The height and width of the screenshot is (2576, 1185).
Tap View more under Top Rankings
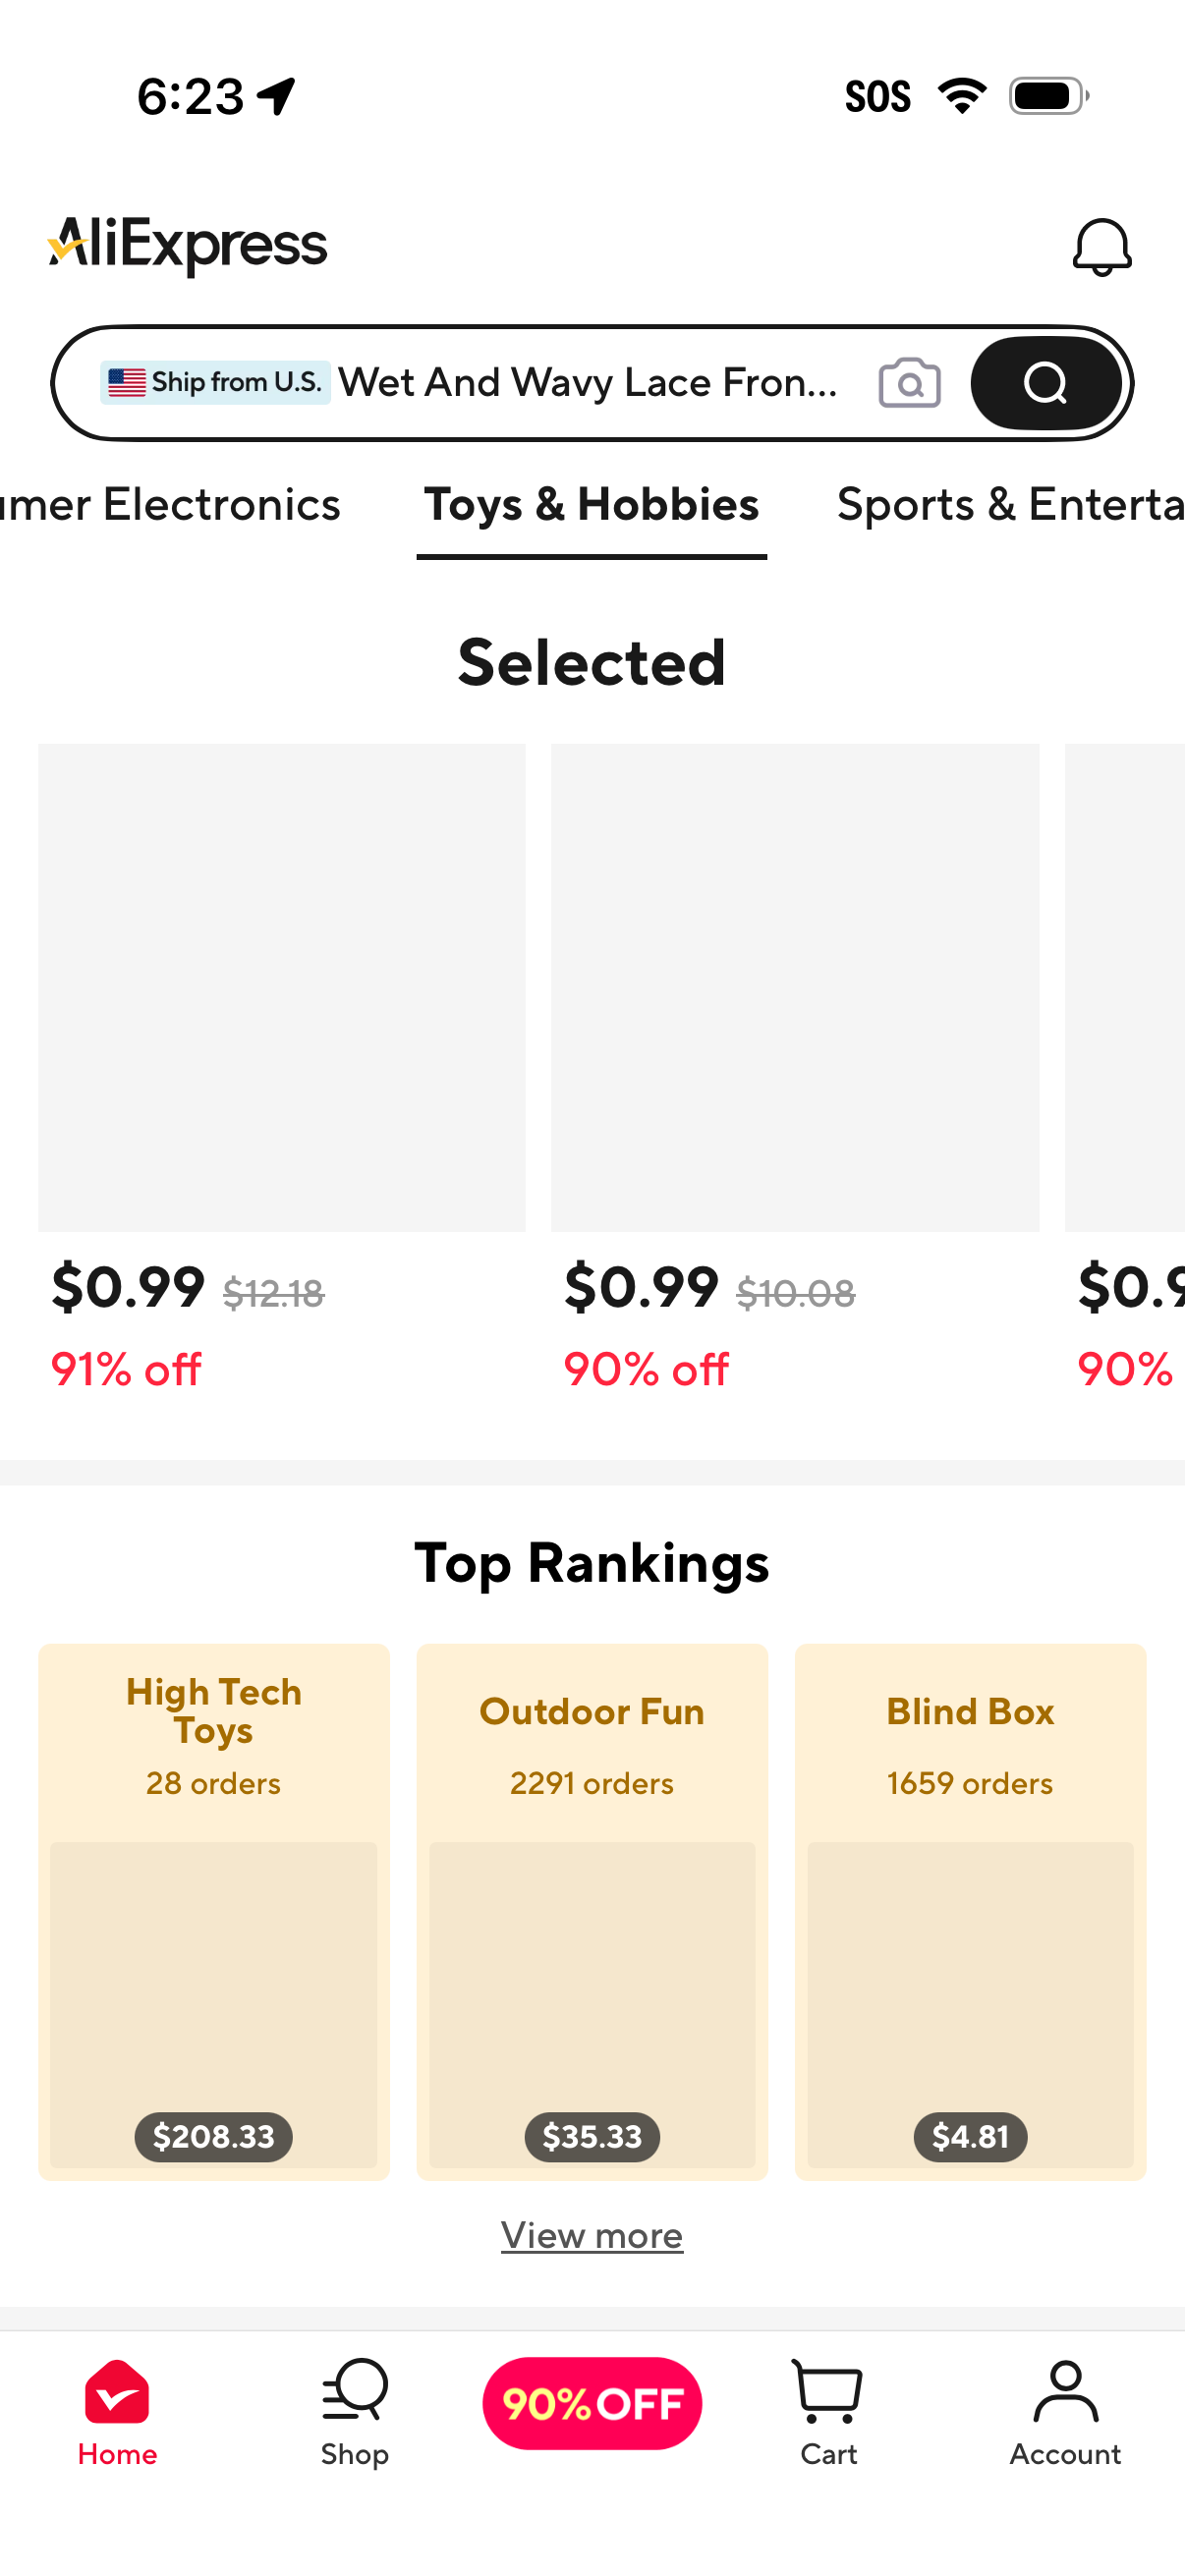(592, 2235)
